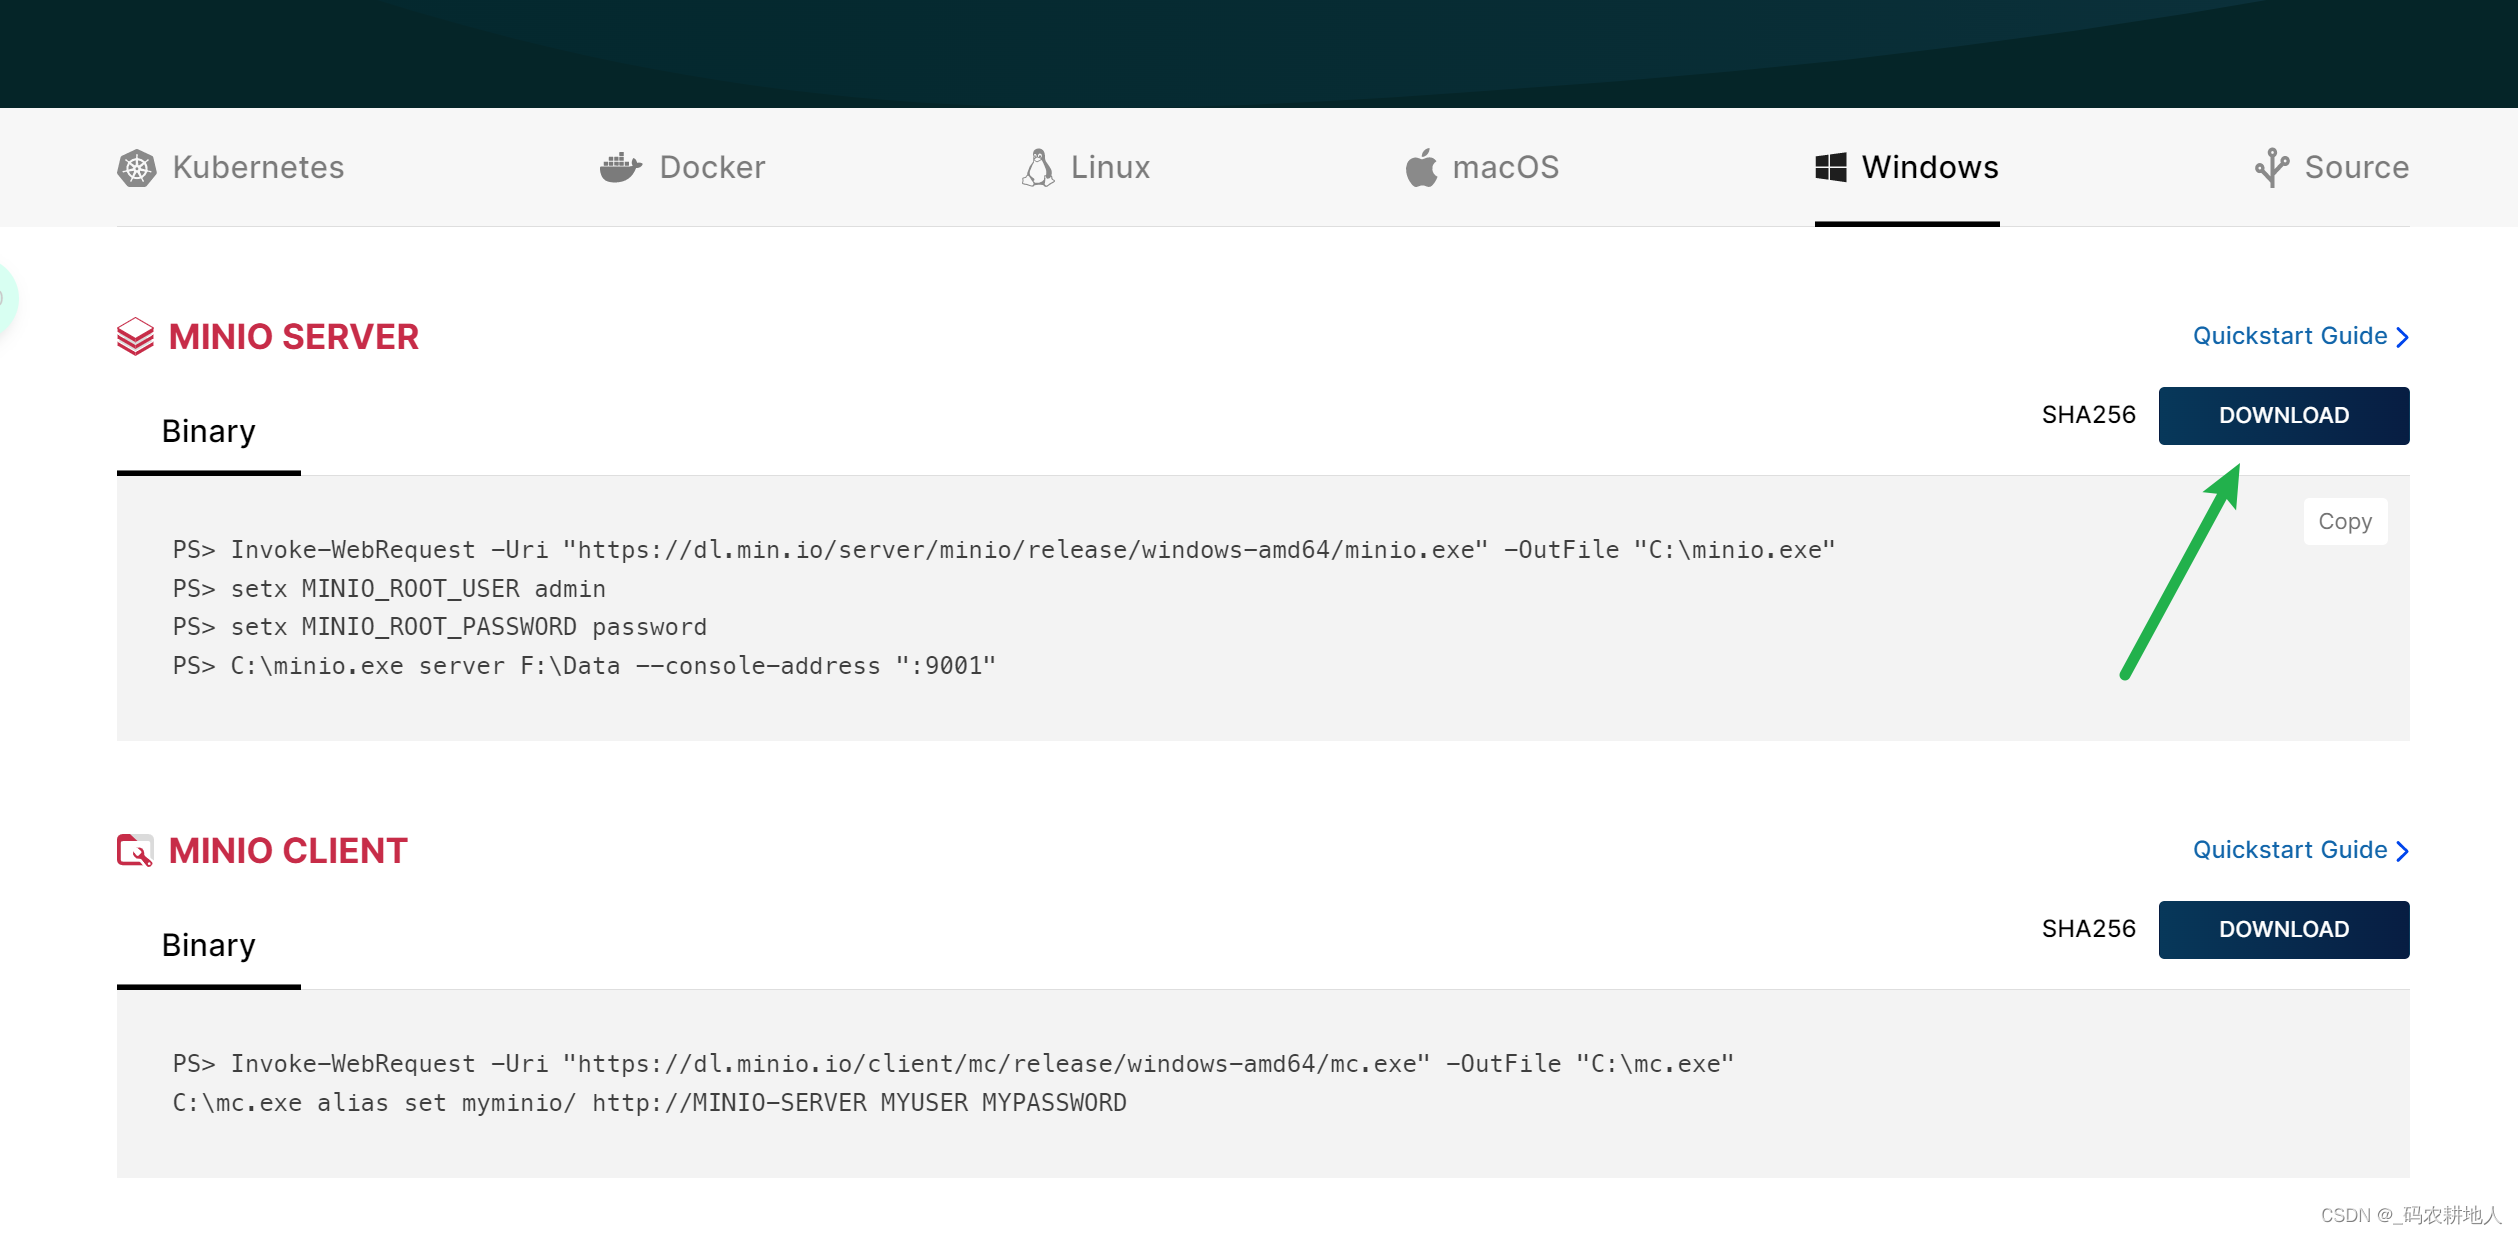Click the Source branch icon
The width and height of the screenshot is (2518, 1235).
tap(2271, 168)
